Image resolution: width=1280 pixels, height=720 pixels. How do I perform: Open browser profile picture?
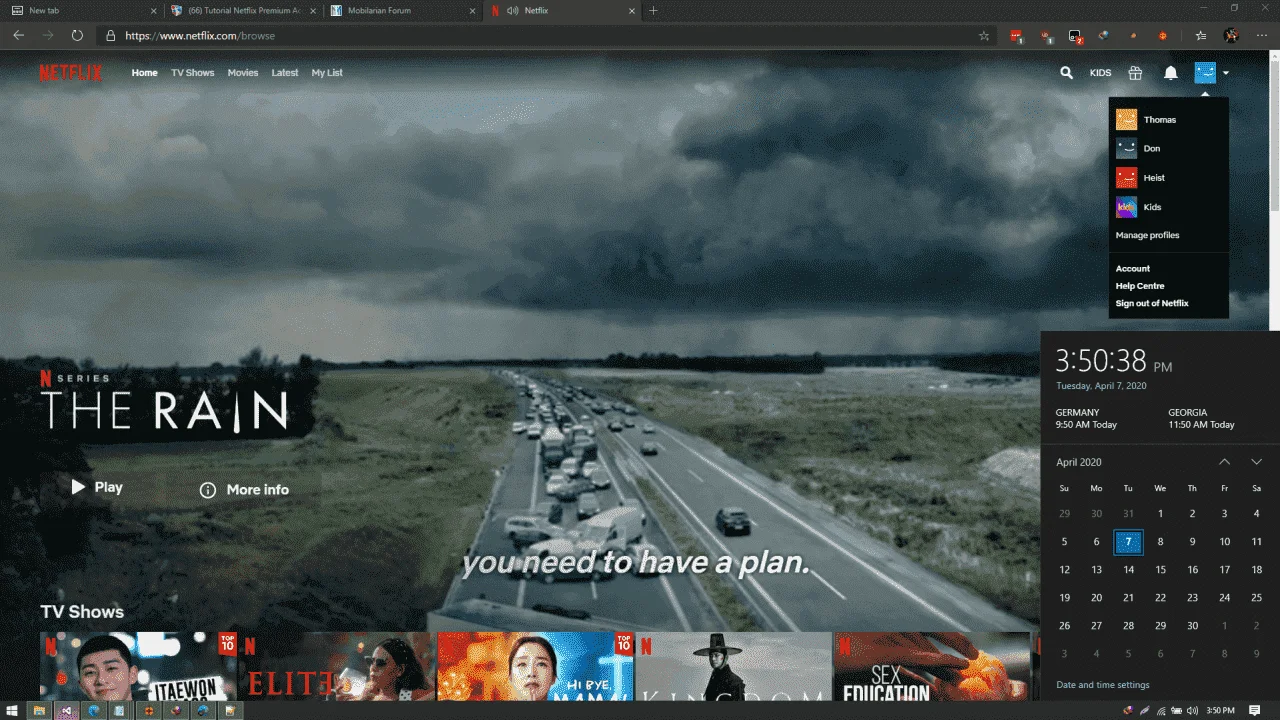[1231, 35]
